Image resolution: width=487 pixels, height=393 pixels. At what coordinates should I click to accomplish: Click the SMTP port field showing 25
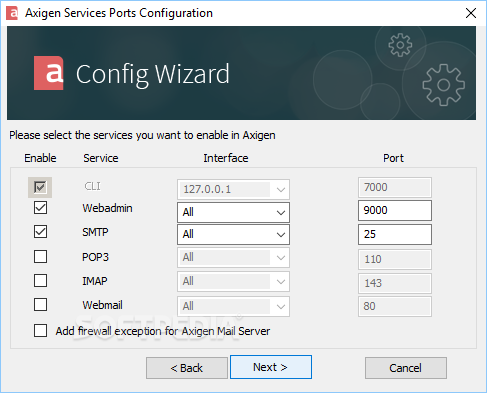(x=395, y=234)
